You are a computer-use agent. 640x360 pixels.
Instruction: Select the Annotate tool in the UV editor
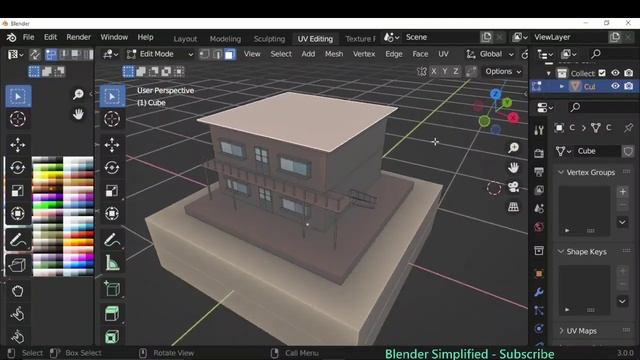18,240
